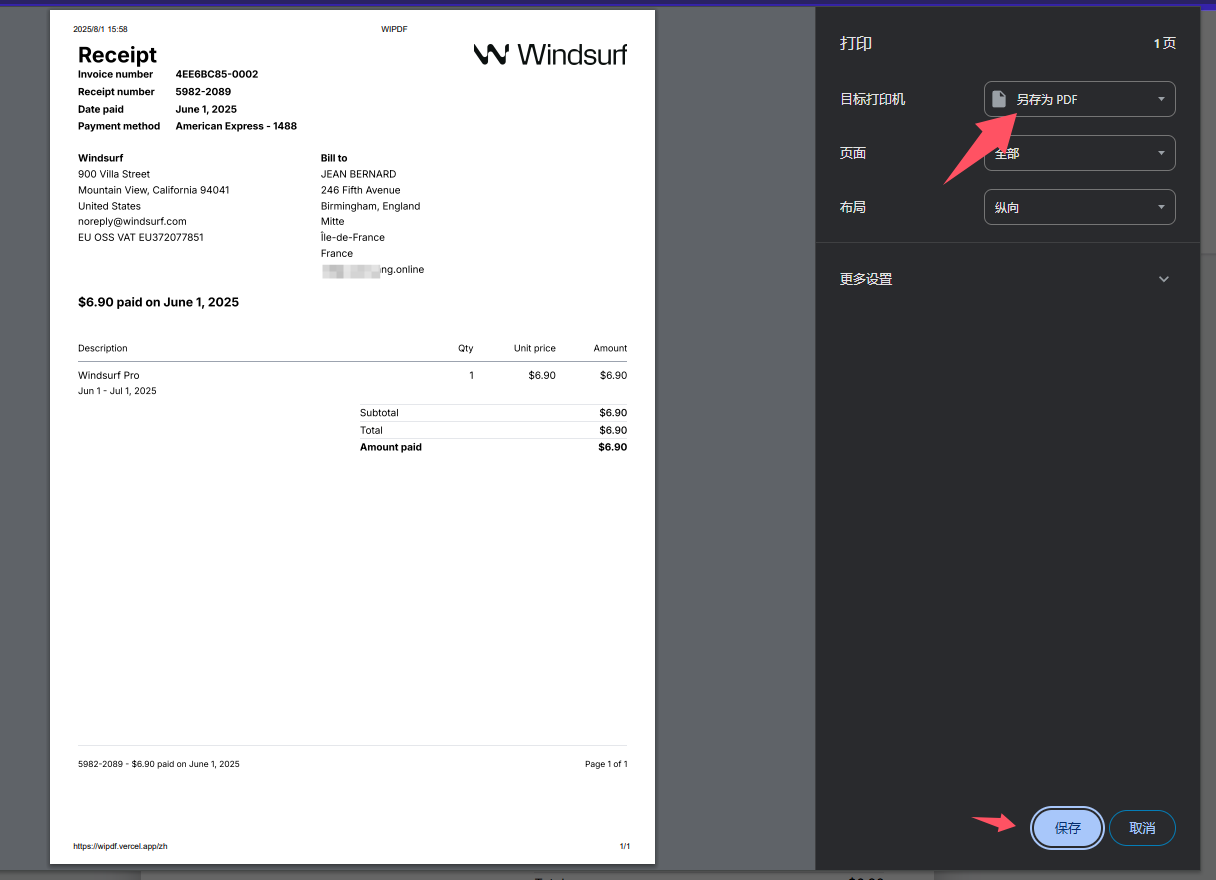Click the chevron beside 更多设置
The image size is (1216, 880).
tap(1163, 279)
